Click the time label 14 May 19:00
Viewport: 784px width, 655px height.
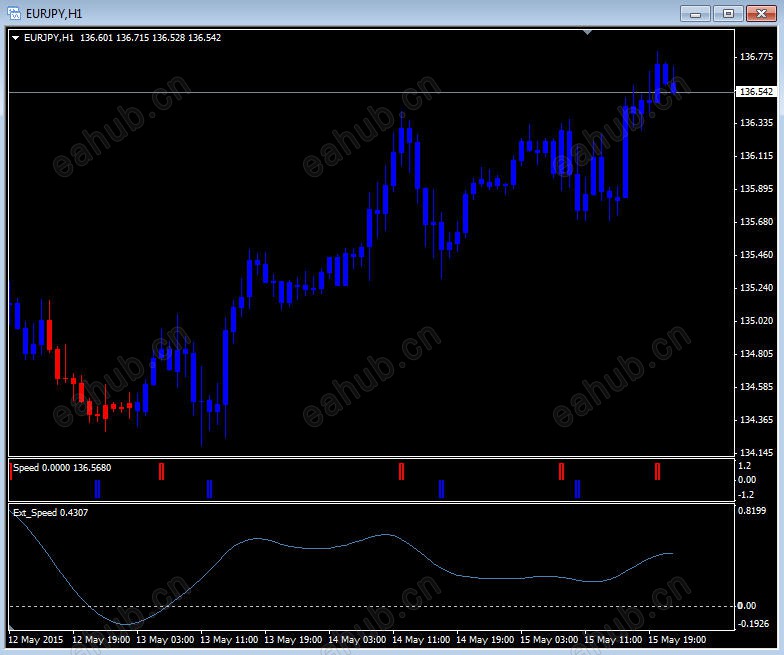coord(485,640)
